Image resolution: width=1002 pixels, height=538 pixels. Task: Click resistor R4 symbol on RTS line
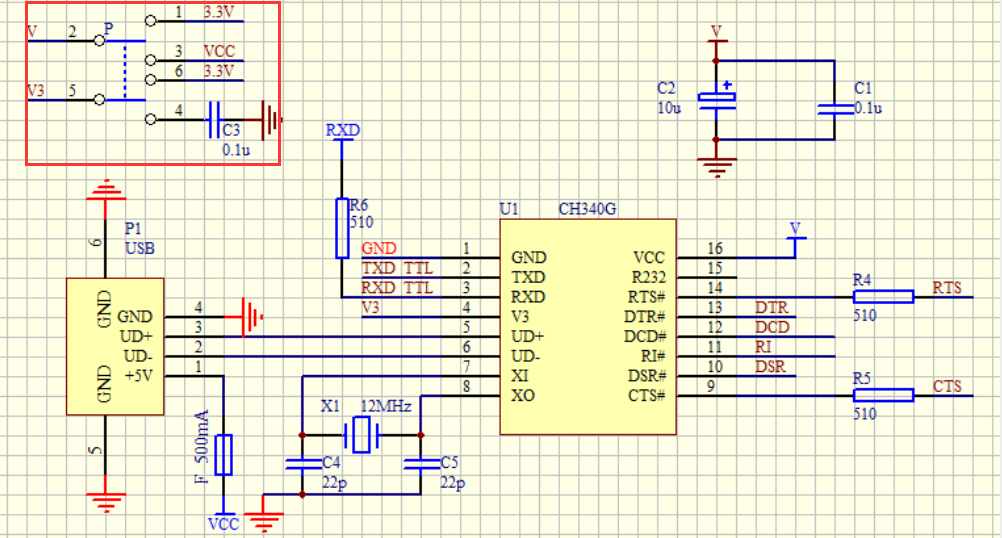[x=883, y=296]
